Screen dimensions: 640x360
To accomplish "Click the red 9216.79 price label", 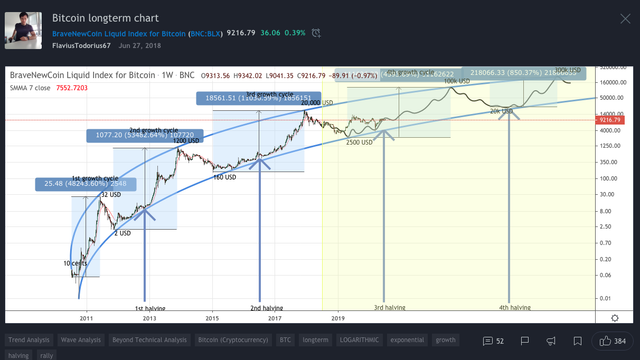I will pos(610,120).
